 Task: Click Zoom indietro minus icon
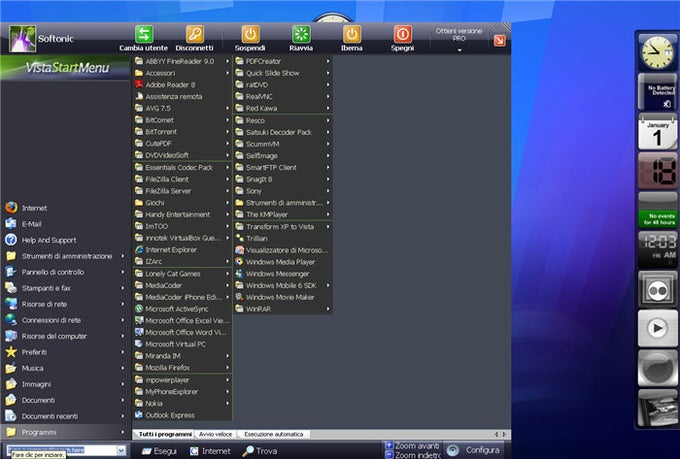point(389,455)
